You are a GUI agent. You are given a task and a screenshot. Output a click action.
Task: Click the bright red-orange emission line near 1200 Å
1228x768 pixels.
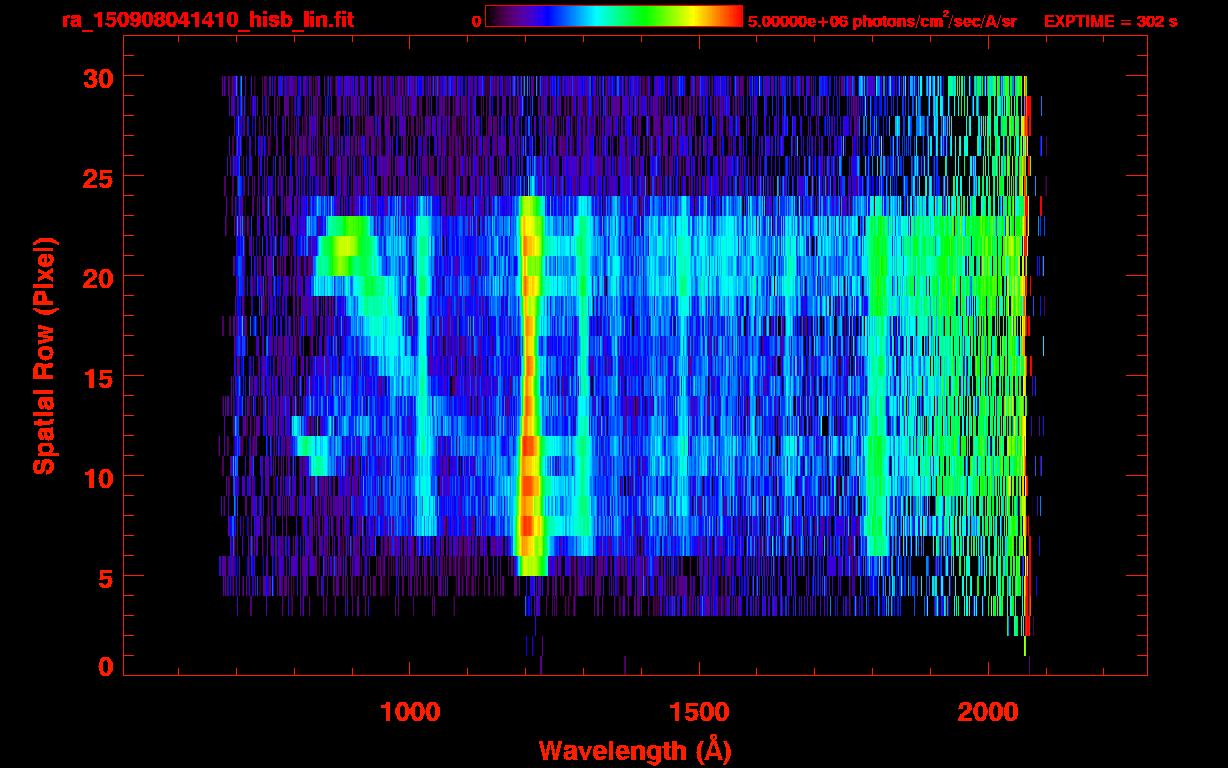(530, 385)
